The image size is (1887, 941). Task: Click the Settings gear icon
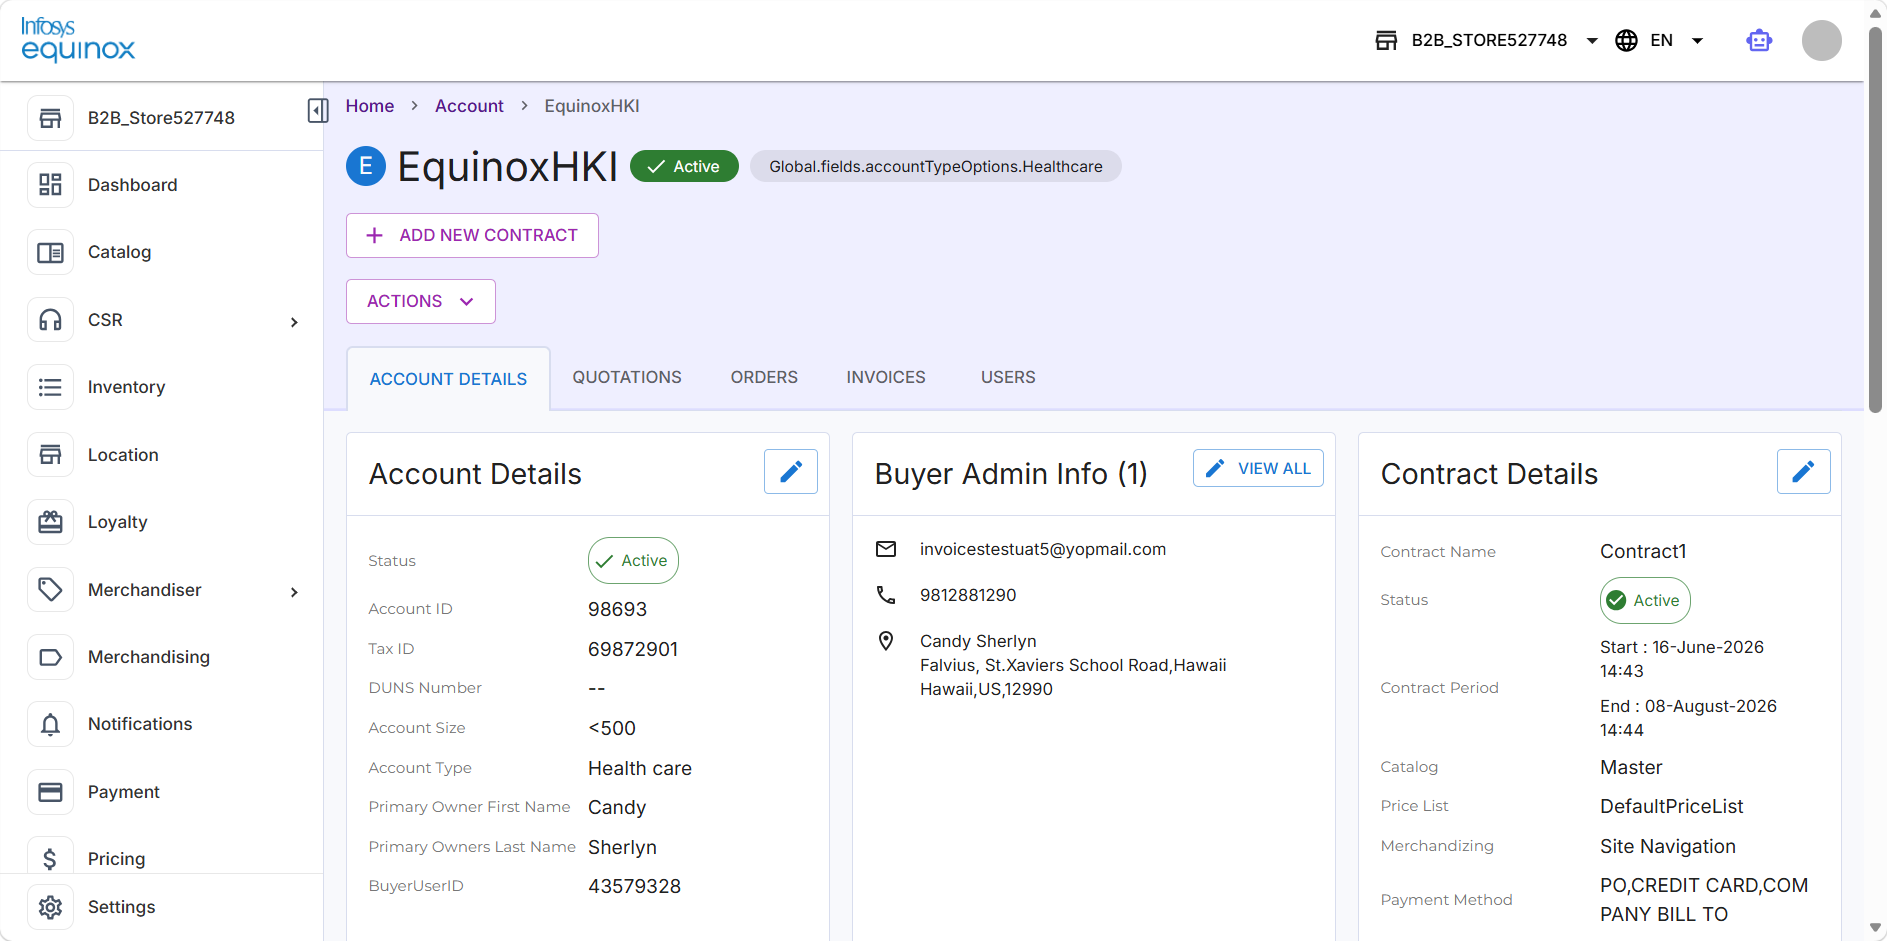tap(50, 907)
